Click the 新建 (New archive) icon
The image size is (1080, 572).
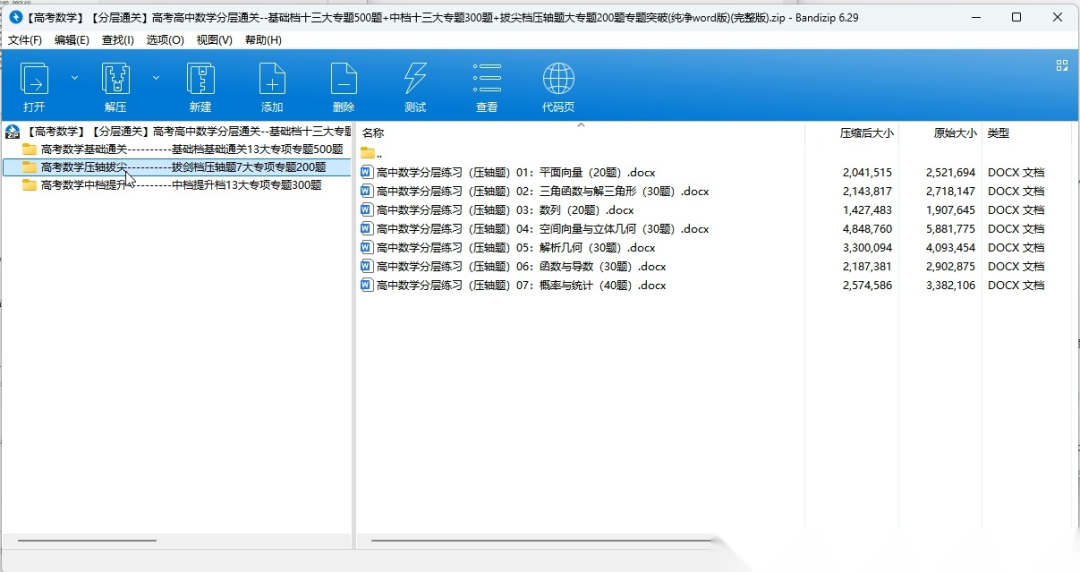click(x=200, y=80)
